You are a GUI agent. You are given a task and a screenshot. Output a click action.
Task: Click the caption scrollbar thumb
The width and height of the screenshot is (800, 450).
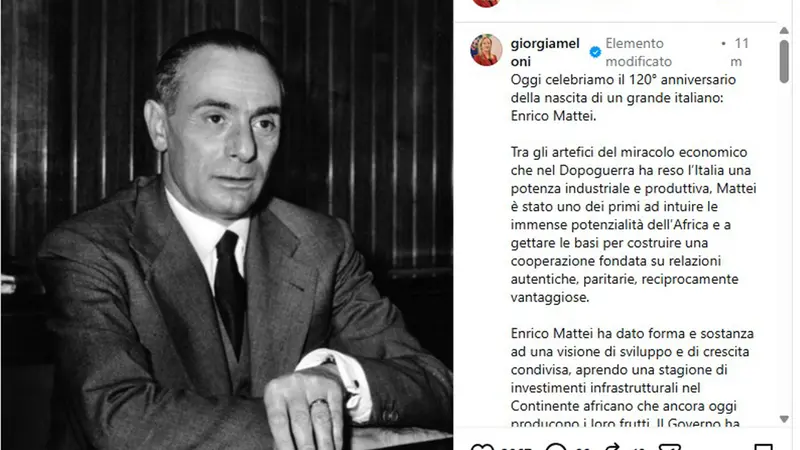tap(784, 61)
